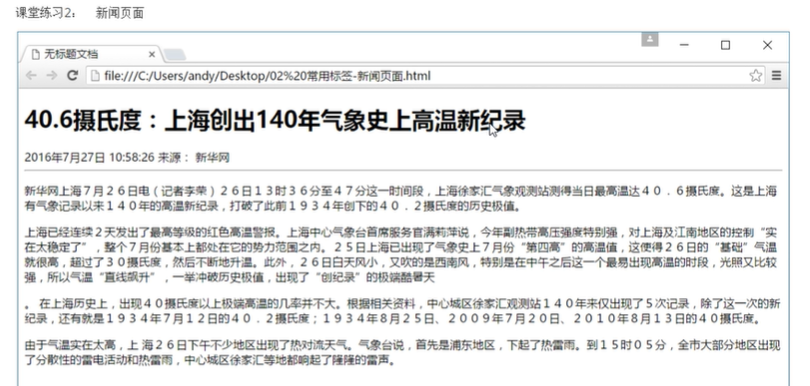The image size is (810, 386).
Task: Open the Chrome hamburger menu
Action: tap(776, 76)
